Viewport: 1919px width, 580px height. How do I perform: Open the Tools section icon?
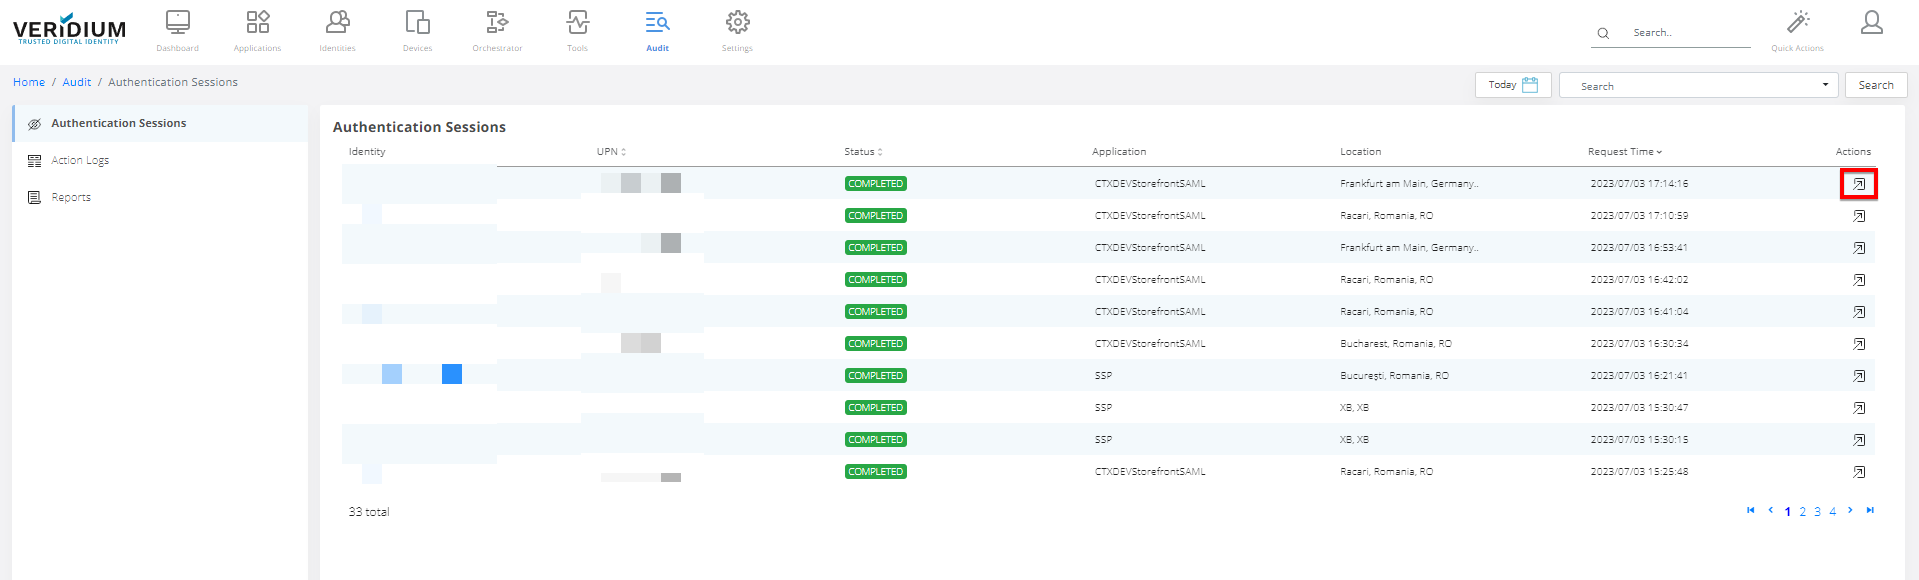click(578, 23)
